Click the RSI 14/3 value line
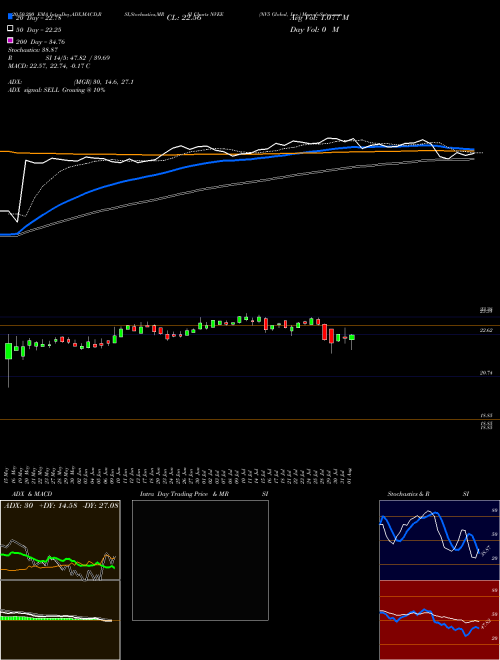This screenshot has height=660, width=500. coord(59,58)
